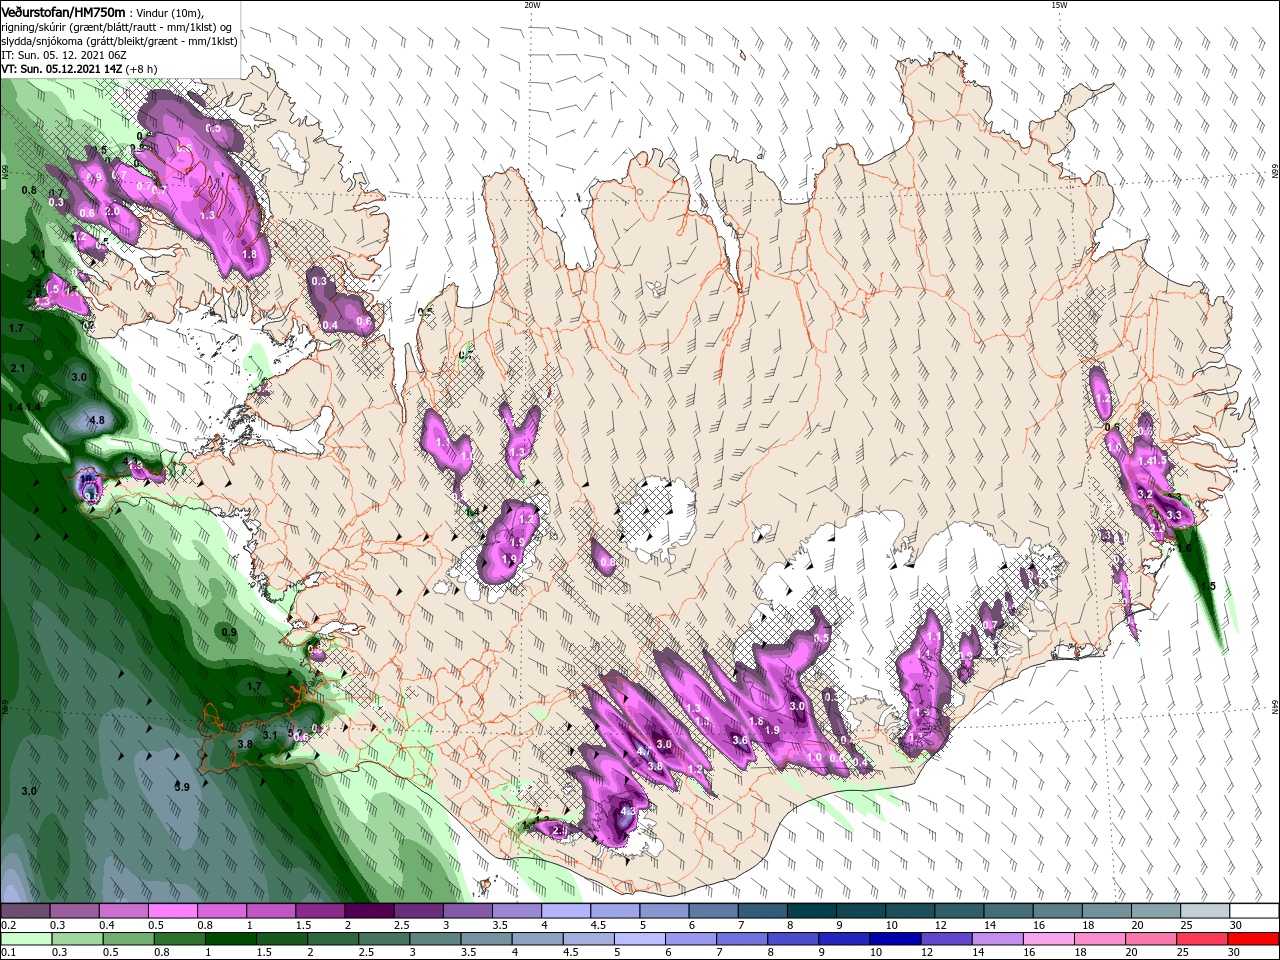Image resolution: width=1280 pixels, height=960 pixels.
Task: Select the deep blue bottom legend swatch at 10
Action: [x=894, y=939]
